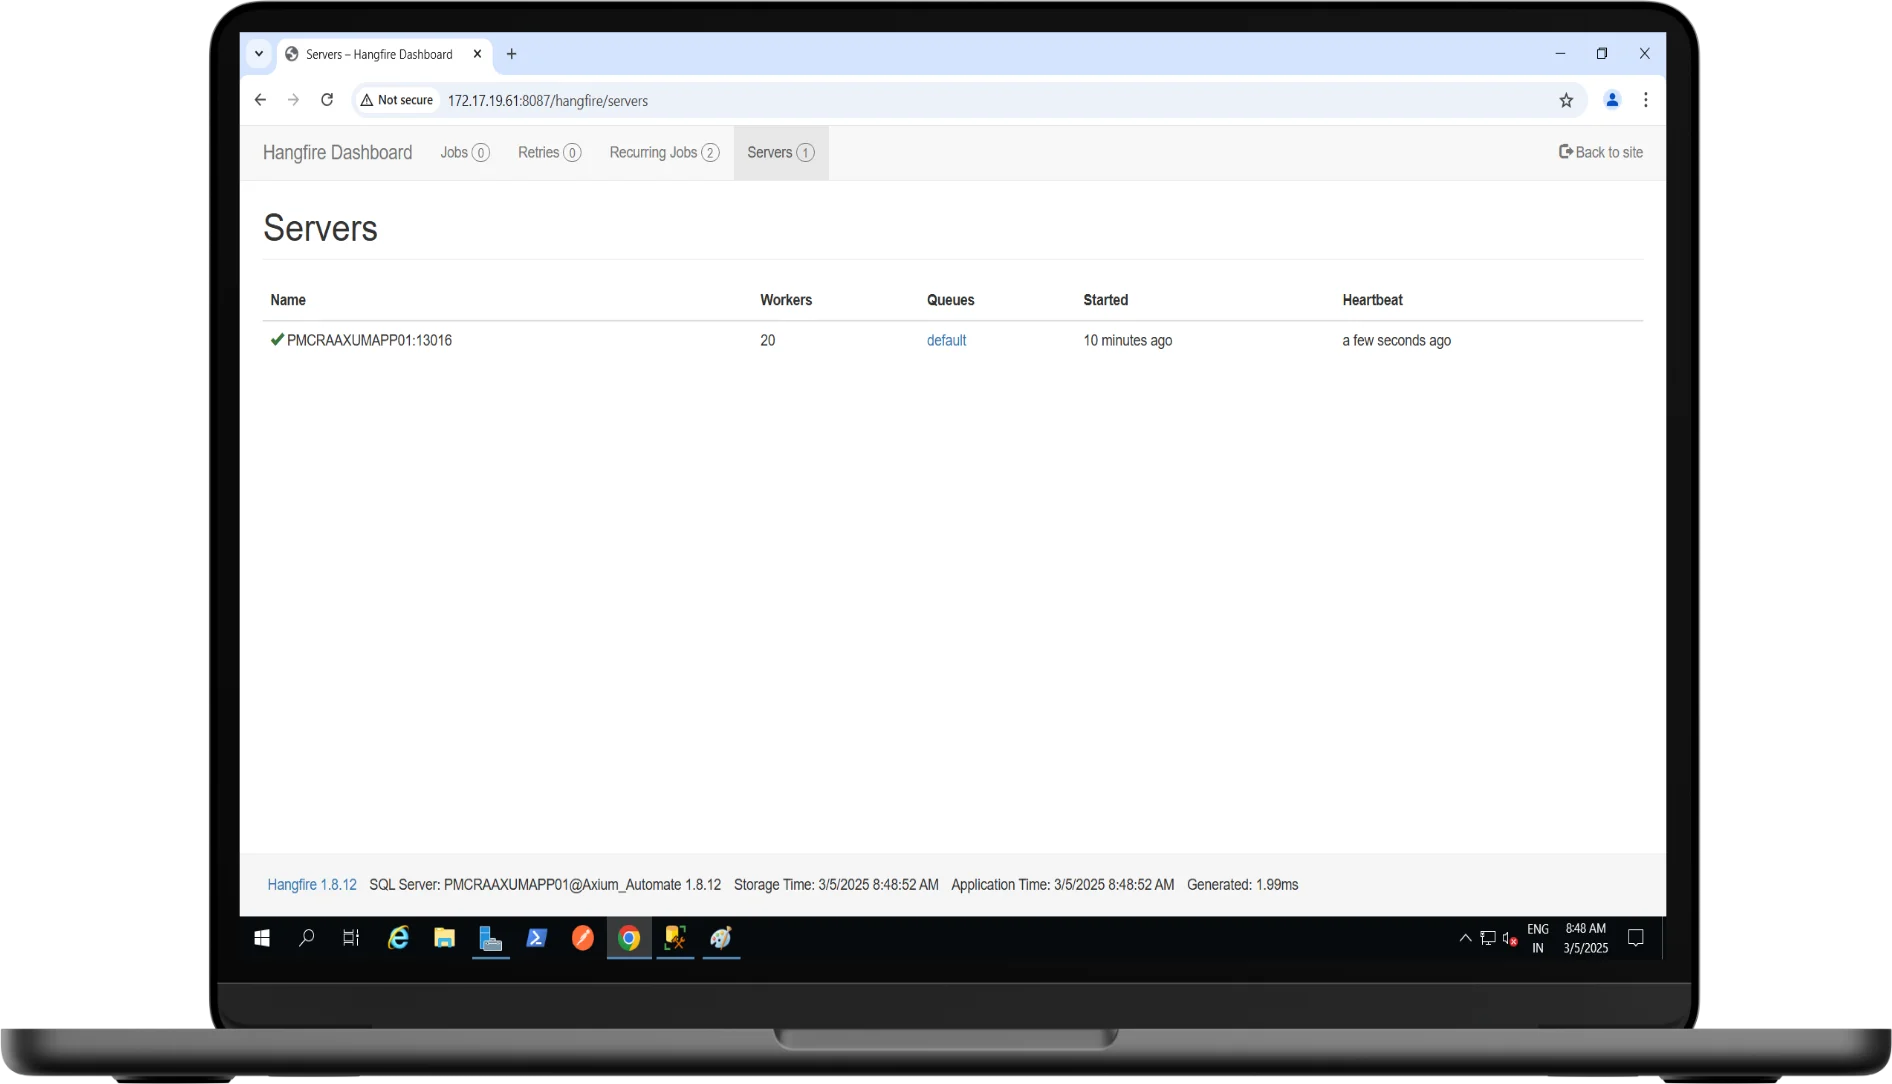Select the Servers tab
The width and height of the screenshot is (1892, 1084).
pos(781,153)
